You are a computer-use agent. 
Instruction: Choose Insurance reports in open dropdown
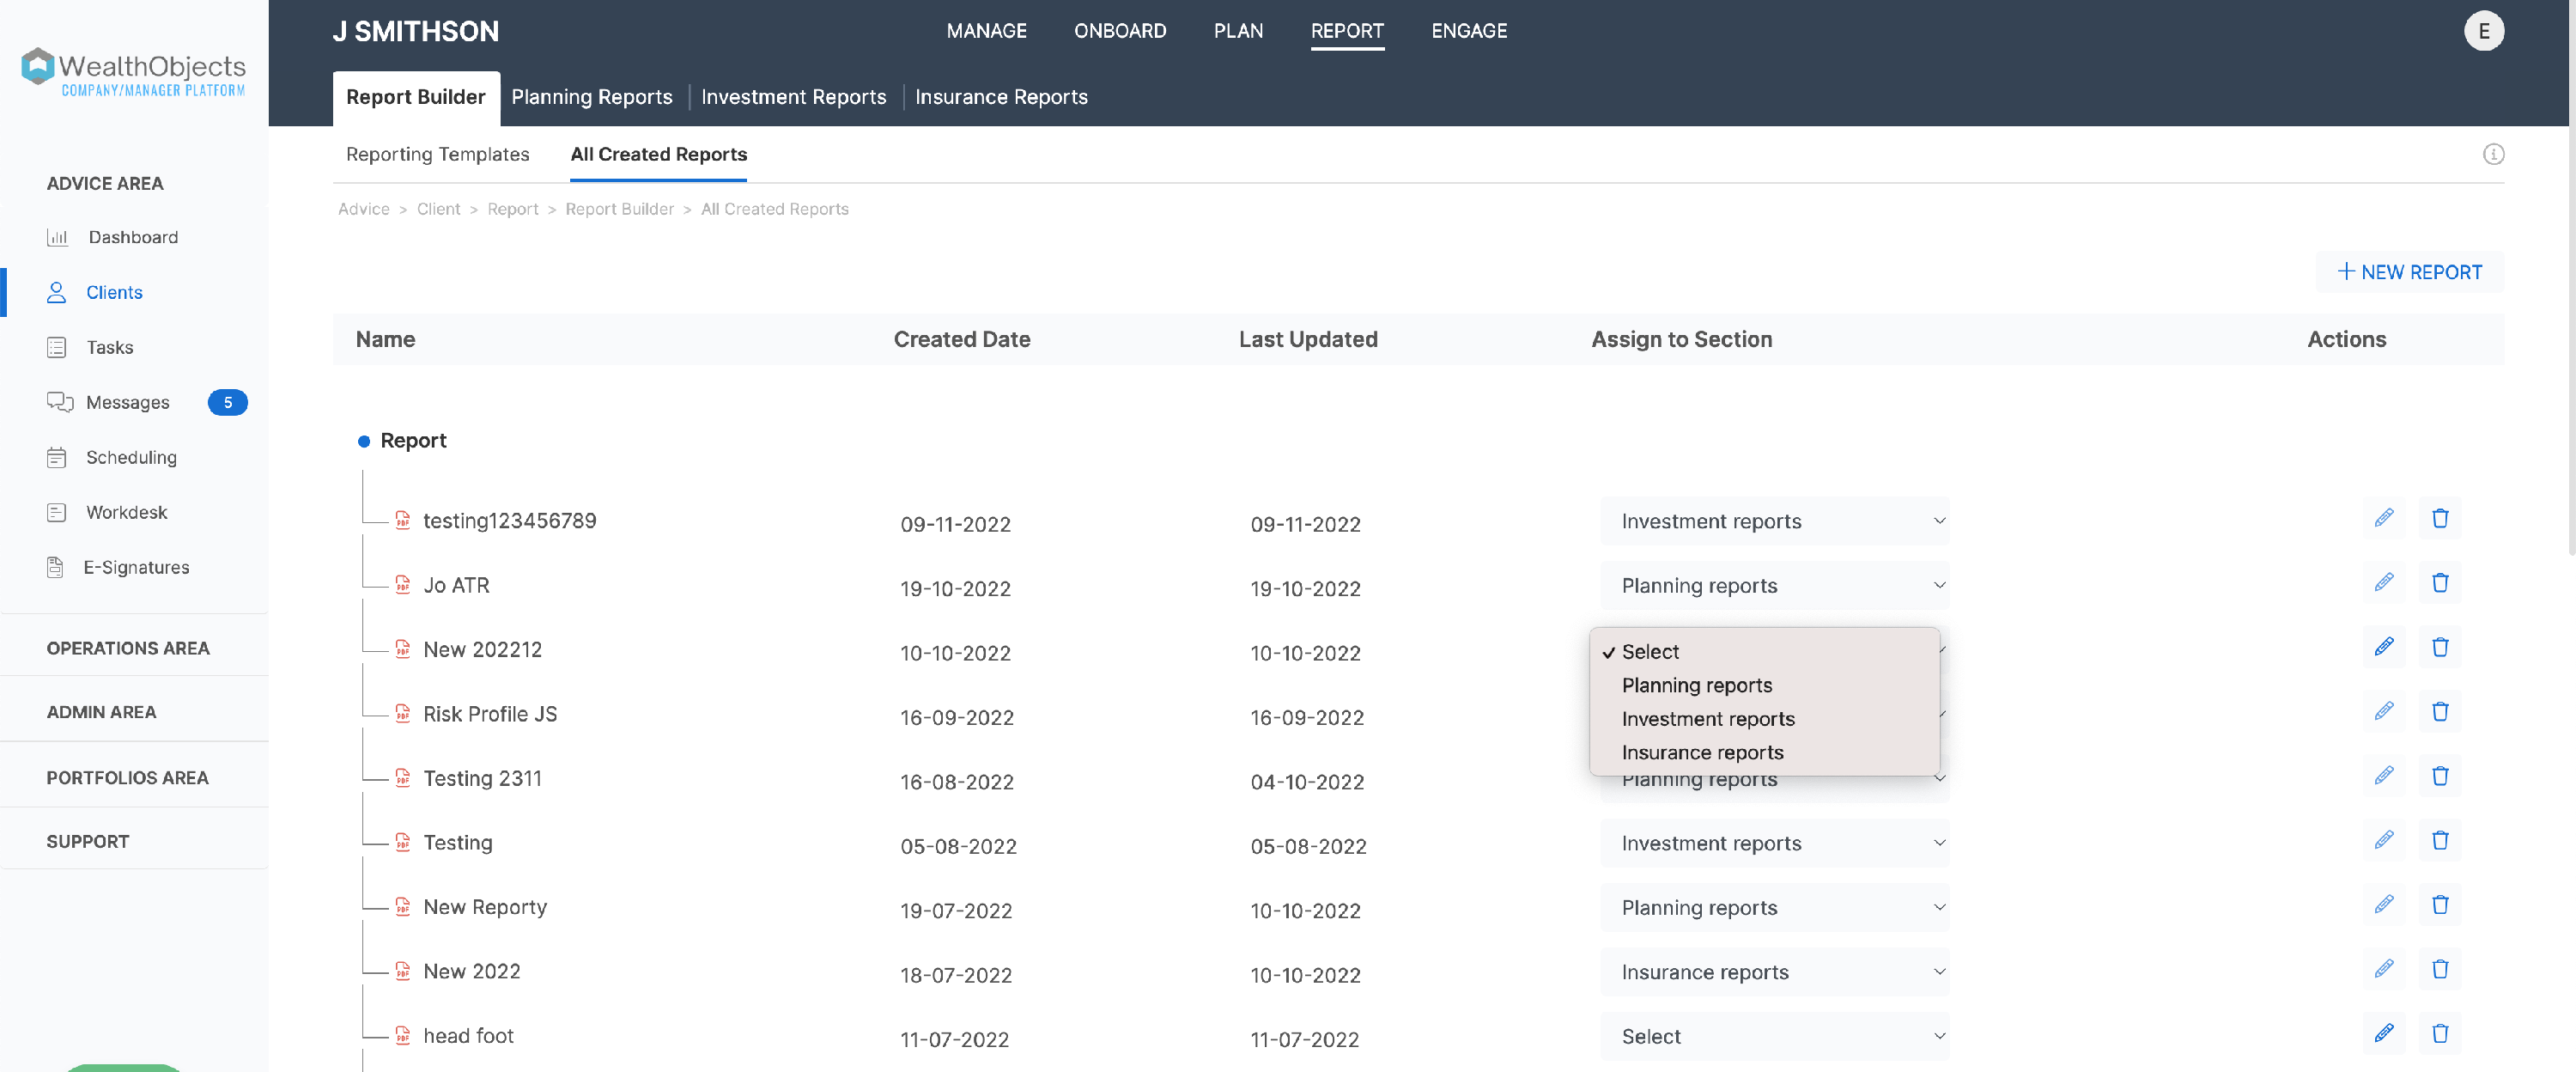pyautogui.click(x=1764, y=753)
